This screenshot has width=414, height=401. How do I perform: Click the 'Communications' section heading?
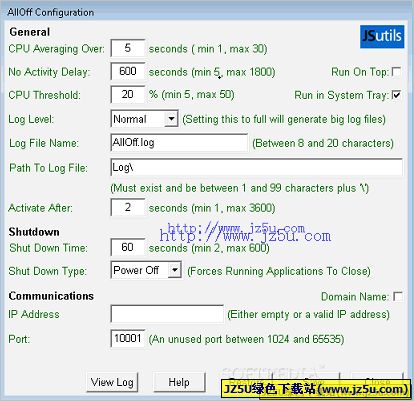51,296
